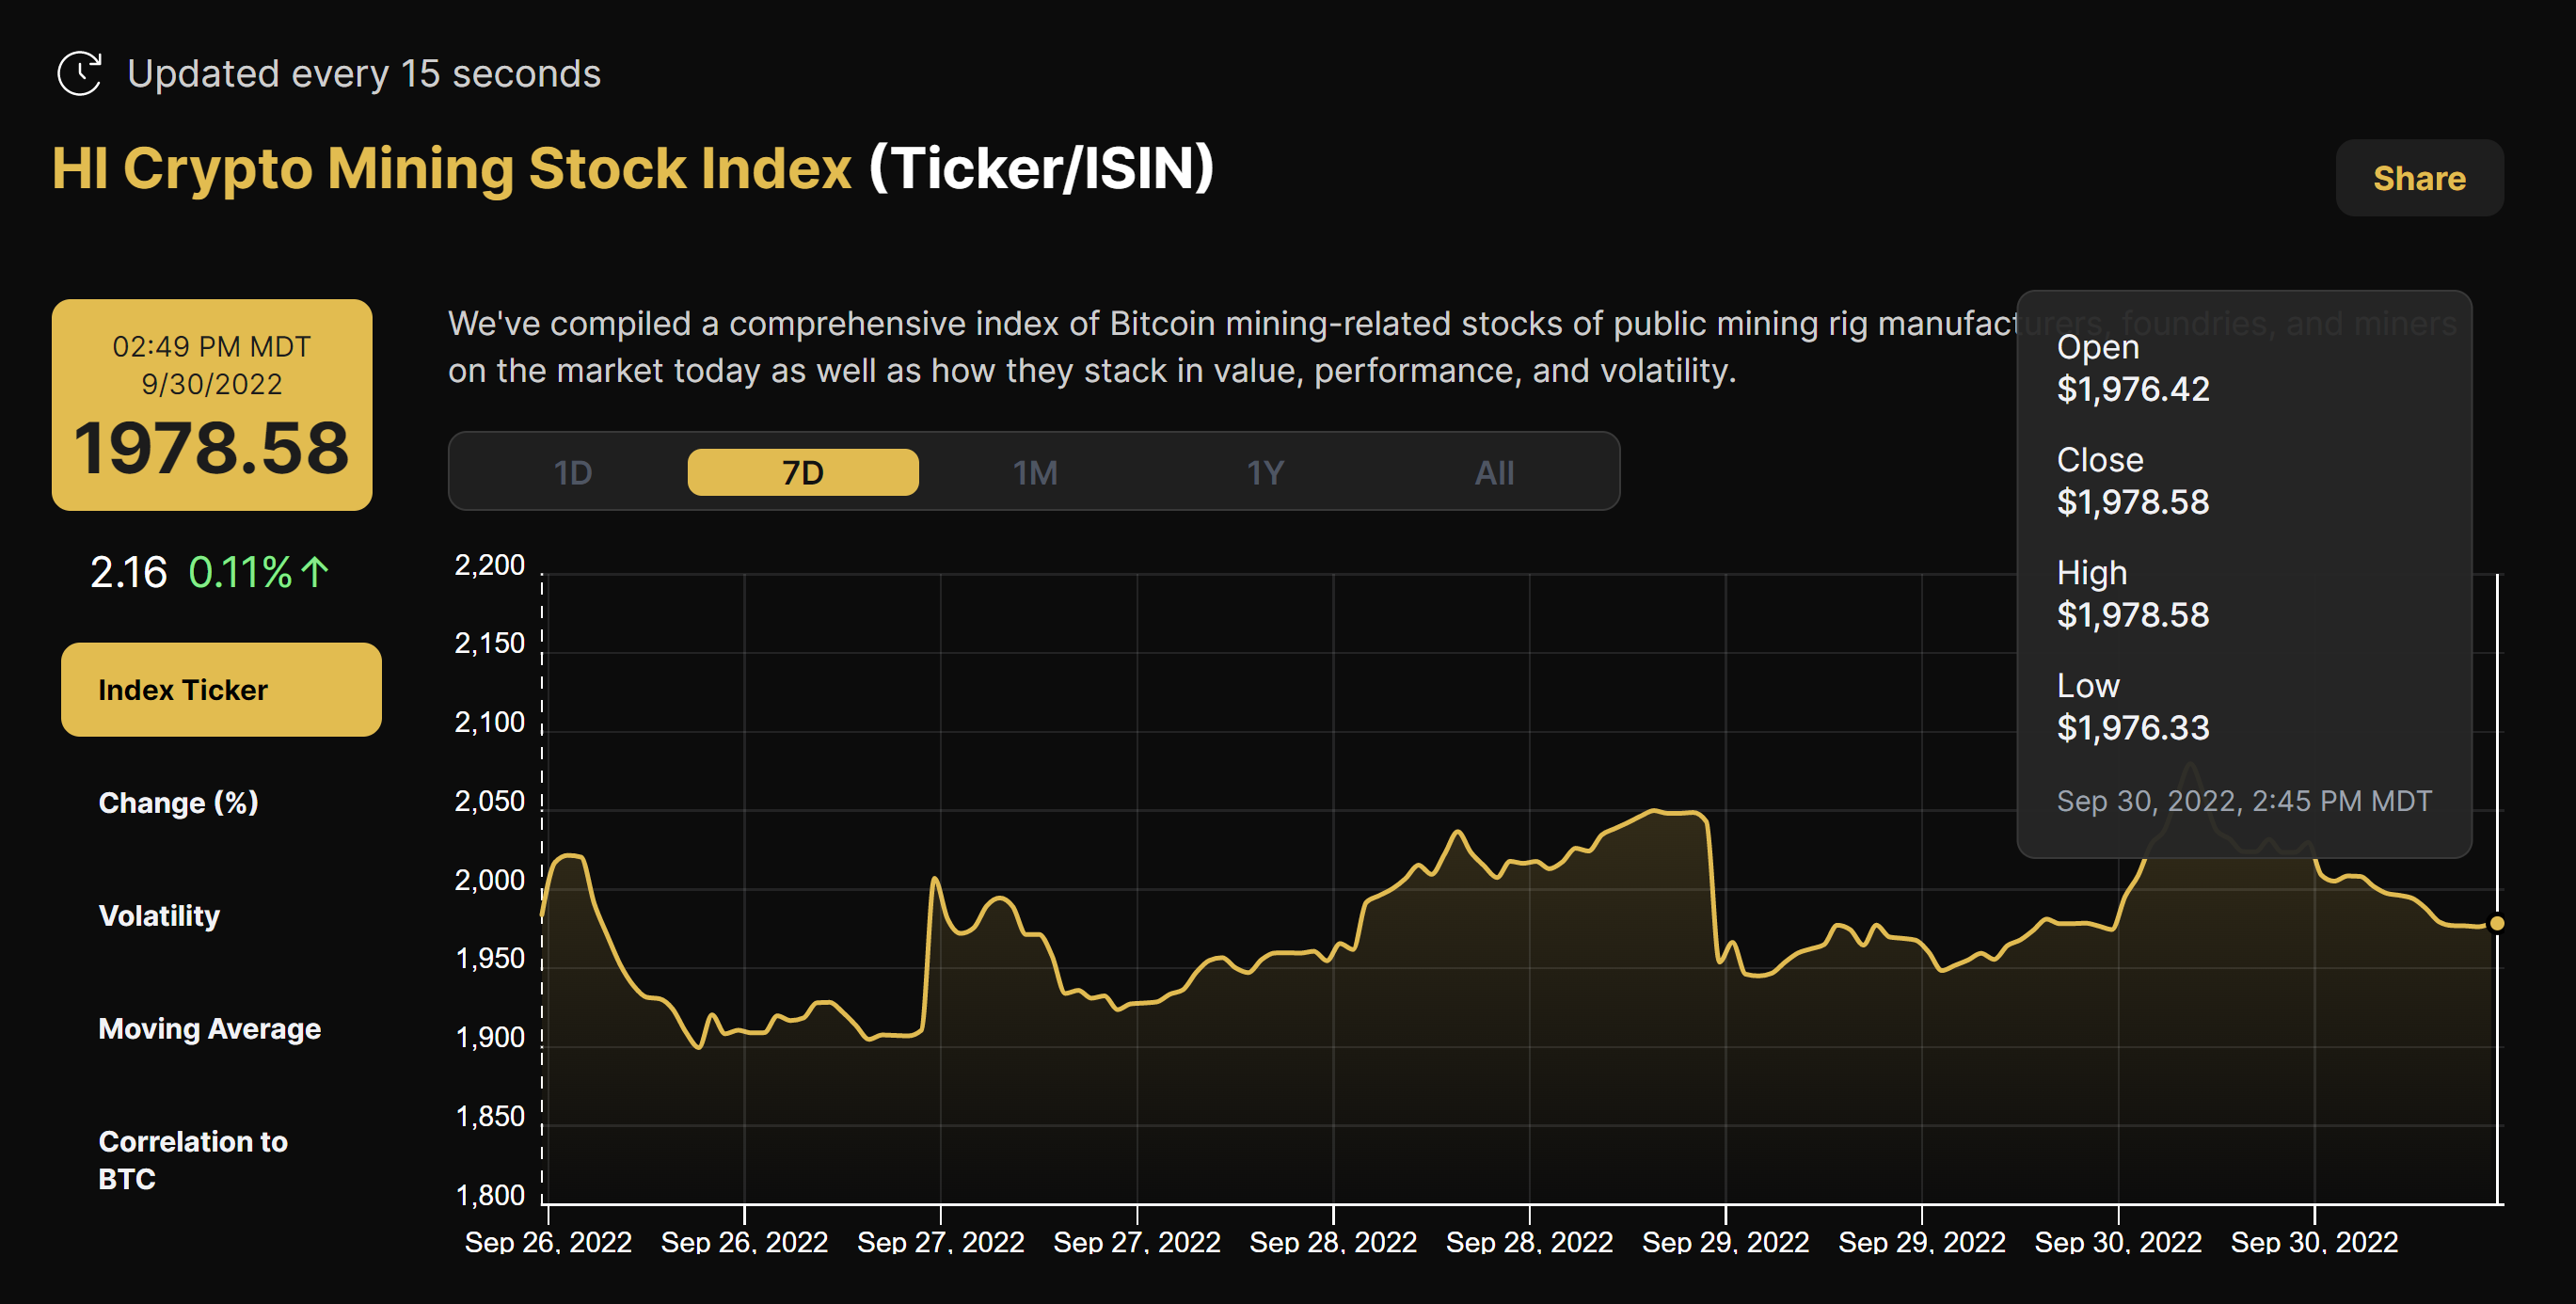Keep the 7D timeframe selected
2576x1304 pixels.
pyautogui.click(x=803, y=471)
